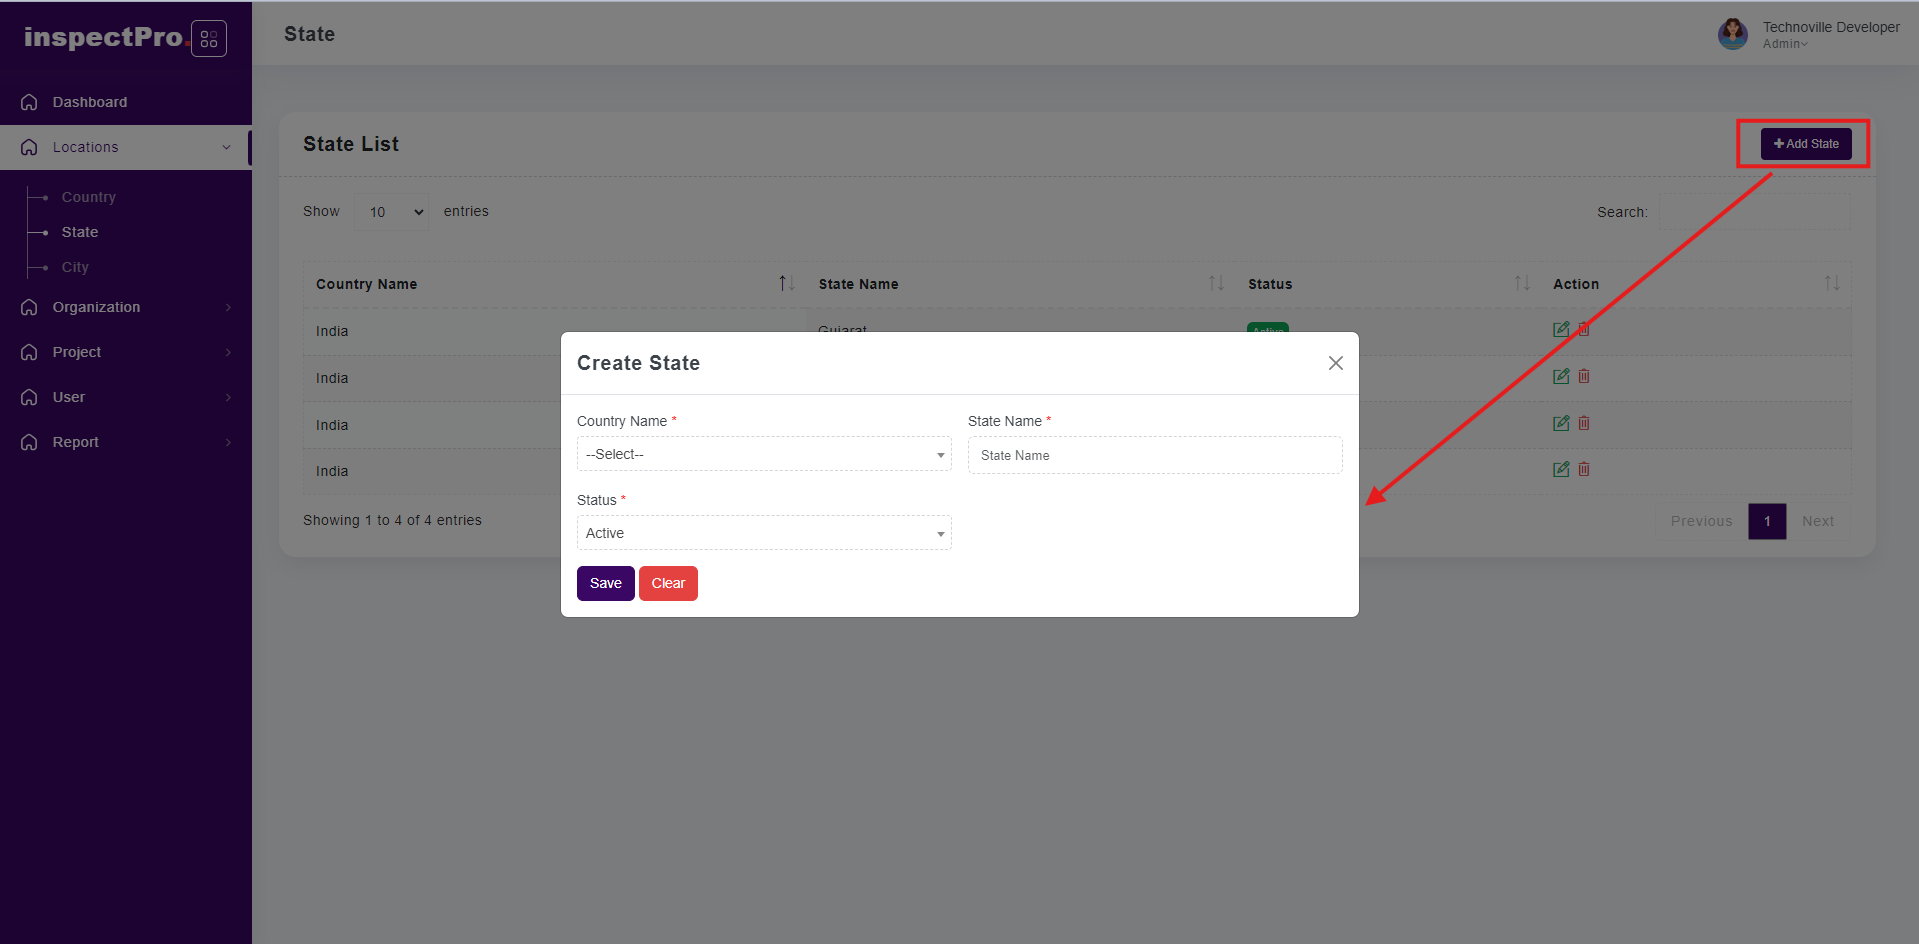1919x944 pixels.
Task: Open Dashboard from the sidebar
Action: [89, 102]
